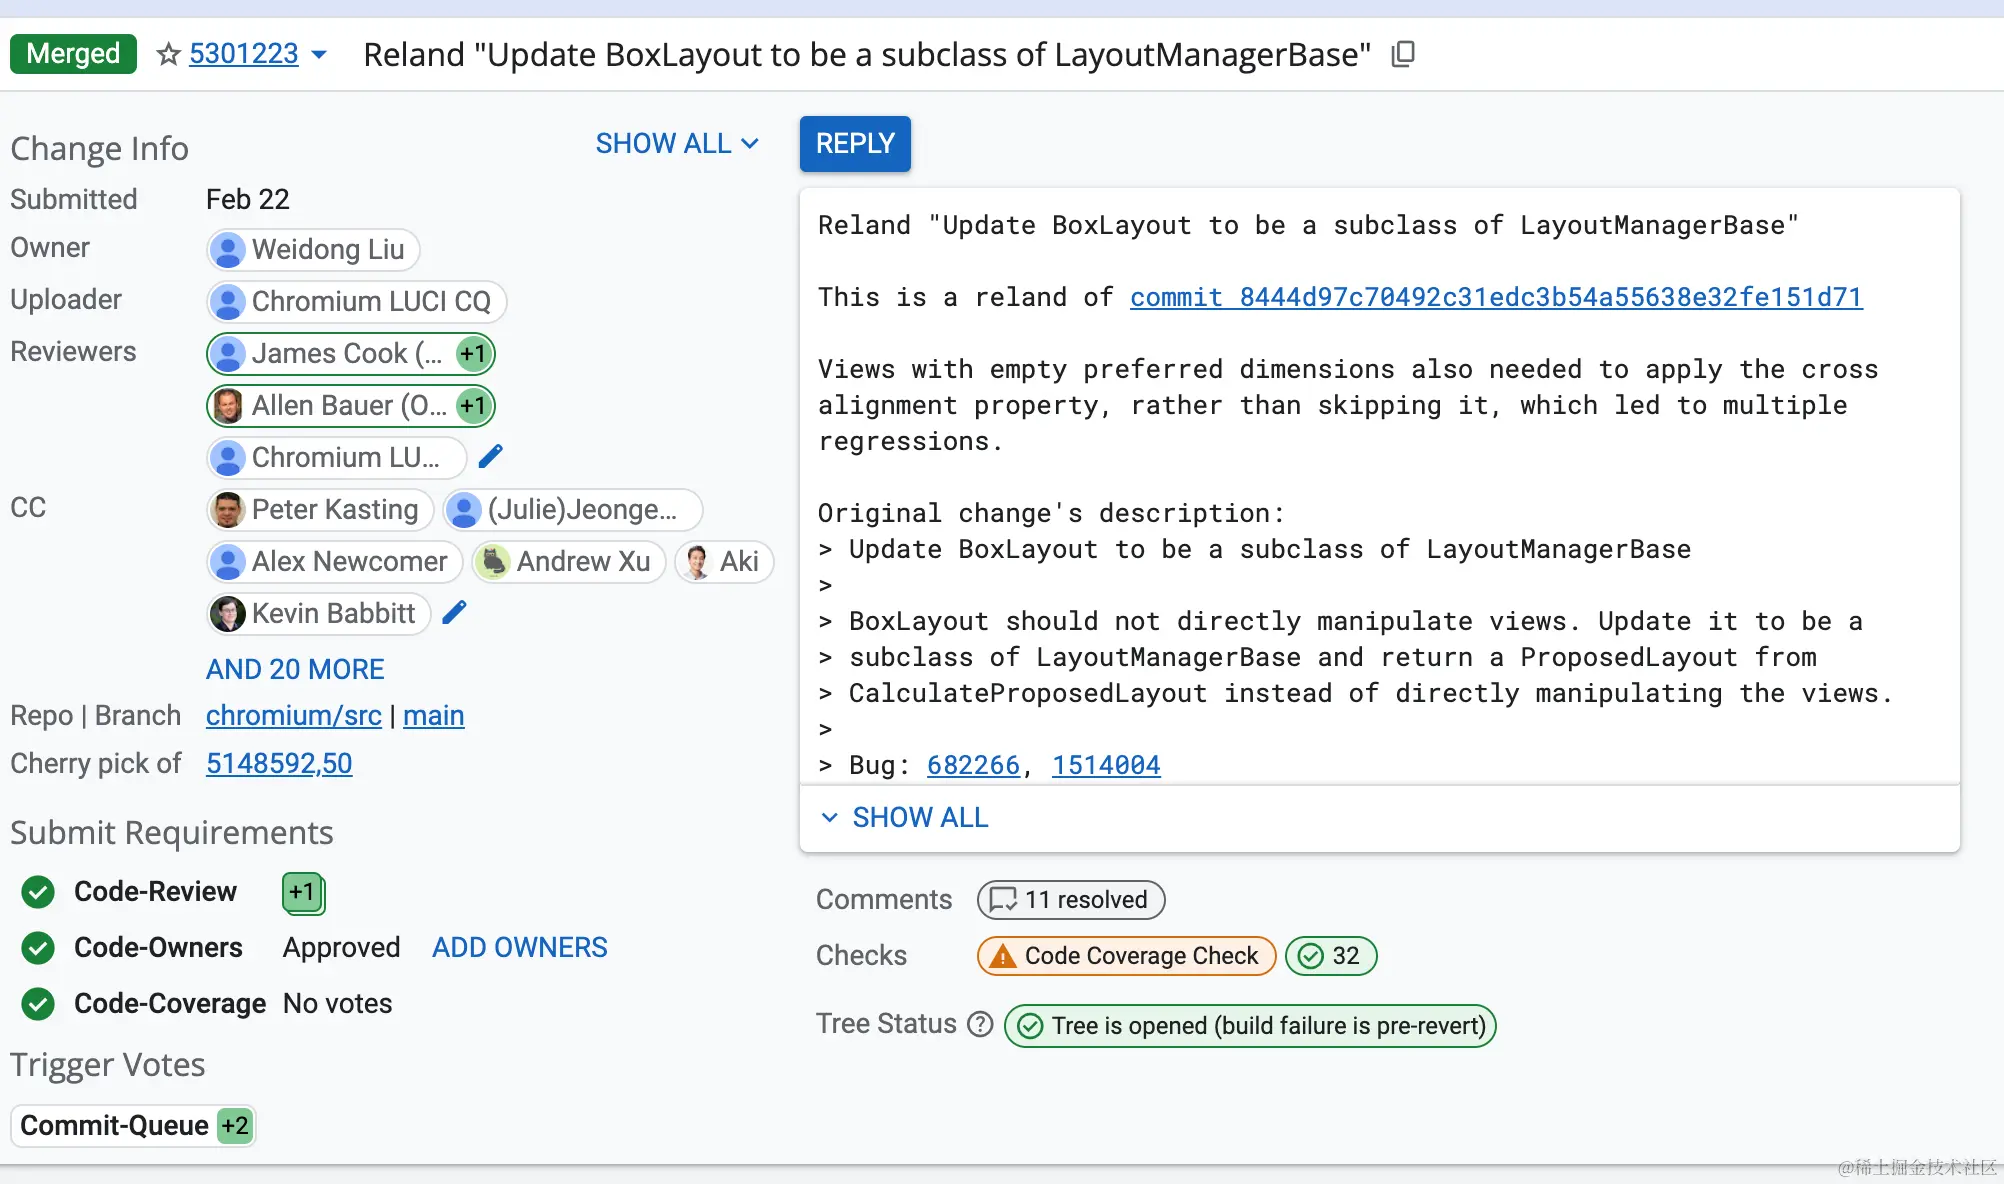Show AND 20 MORE CC entries

(295, 669)
